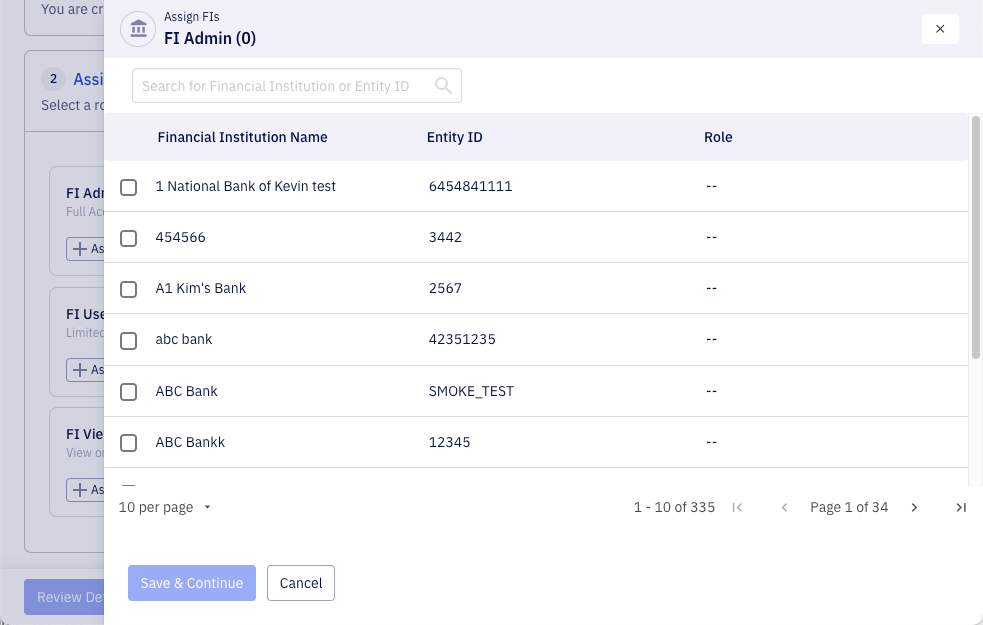Screen dimensions: 983x625
Task: Click the Review button at the bottom left
Action: point(62,597)
